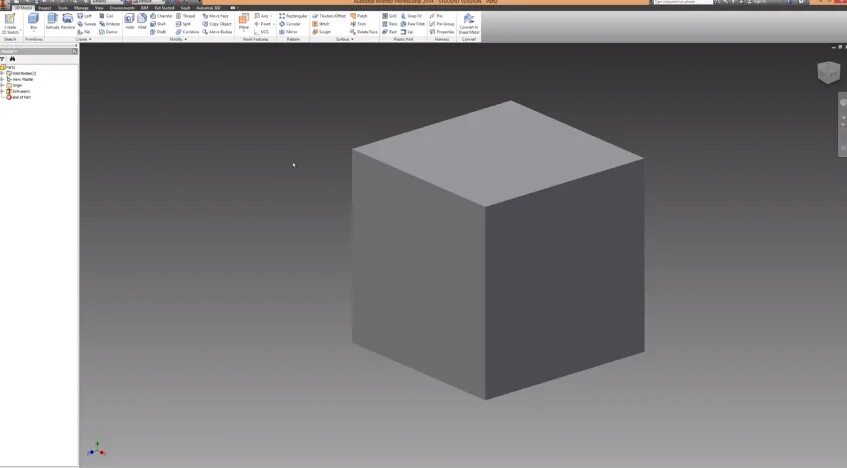Open the browser Find binoculars icon
847x468 pixels.
coord(12,59)
